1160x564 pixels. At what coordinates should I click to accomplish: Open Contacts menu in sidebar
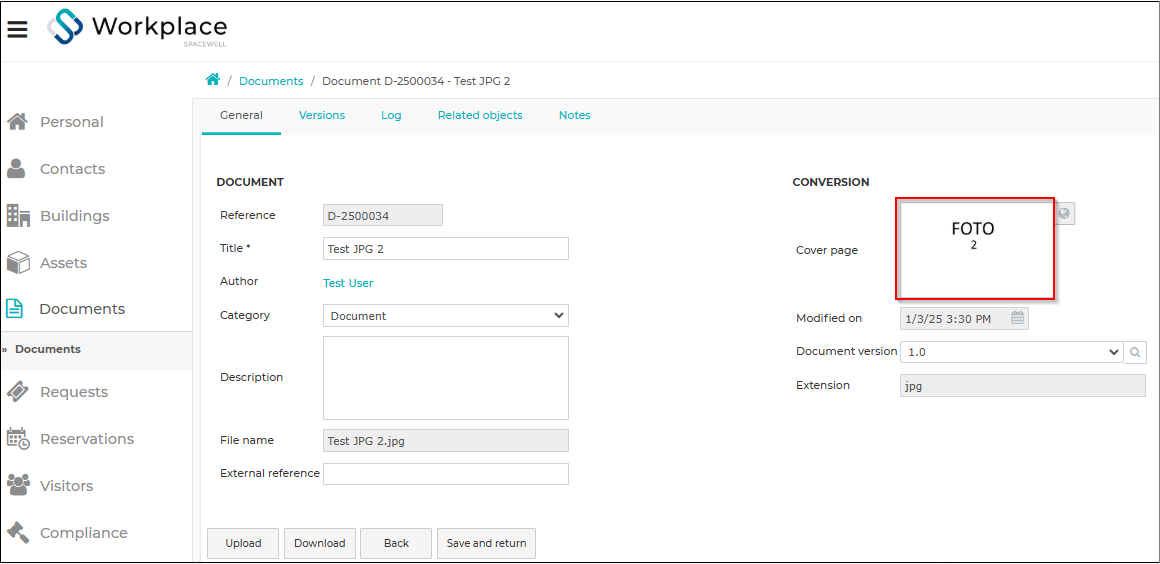click(72, 169)
